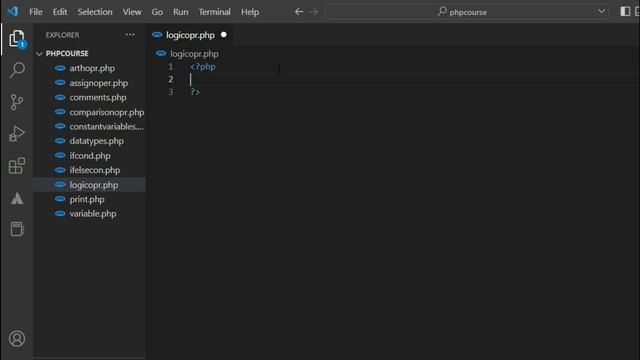Open the notebook icon in activity bar
Viewport: 640px width, 360px height.
click(x=17, y=229)
